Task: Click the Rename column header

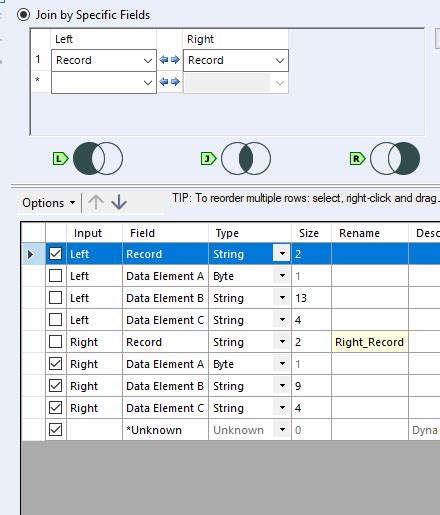Action: point(359,233)
